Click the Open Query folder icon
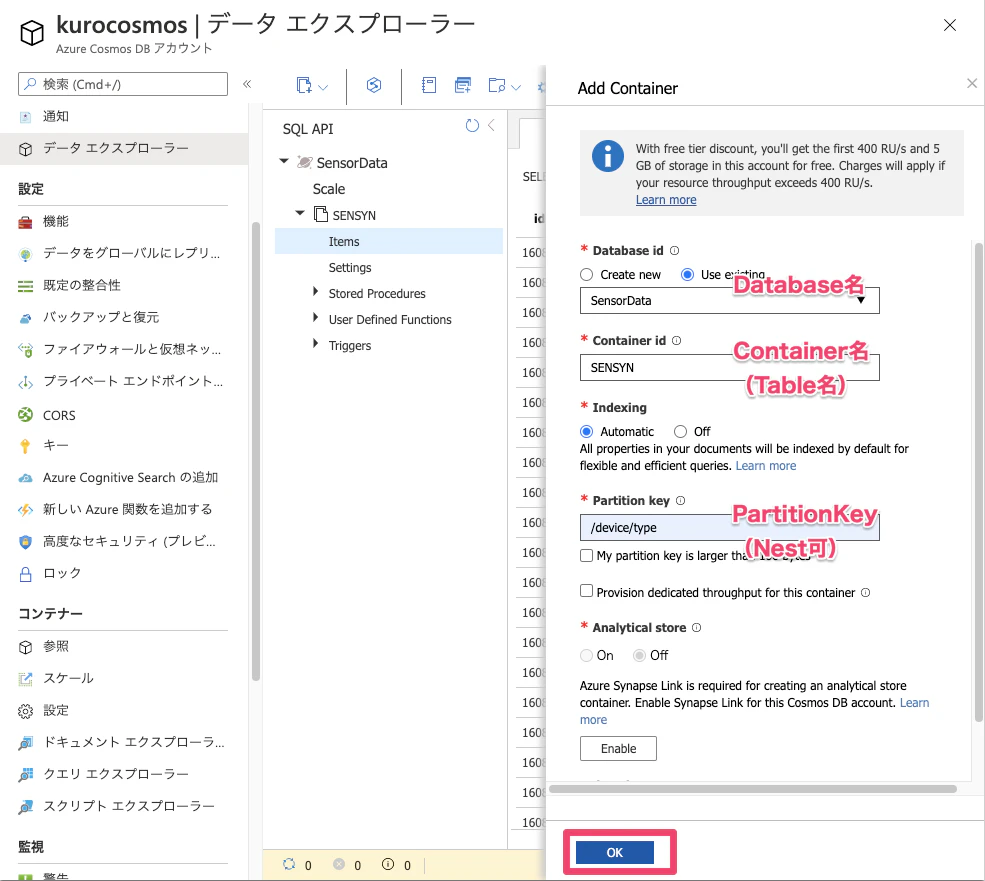 point(497,85)
